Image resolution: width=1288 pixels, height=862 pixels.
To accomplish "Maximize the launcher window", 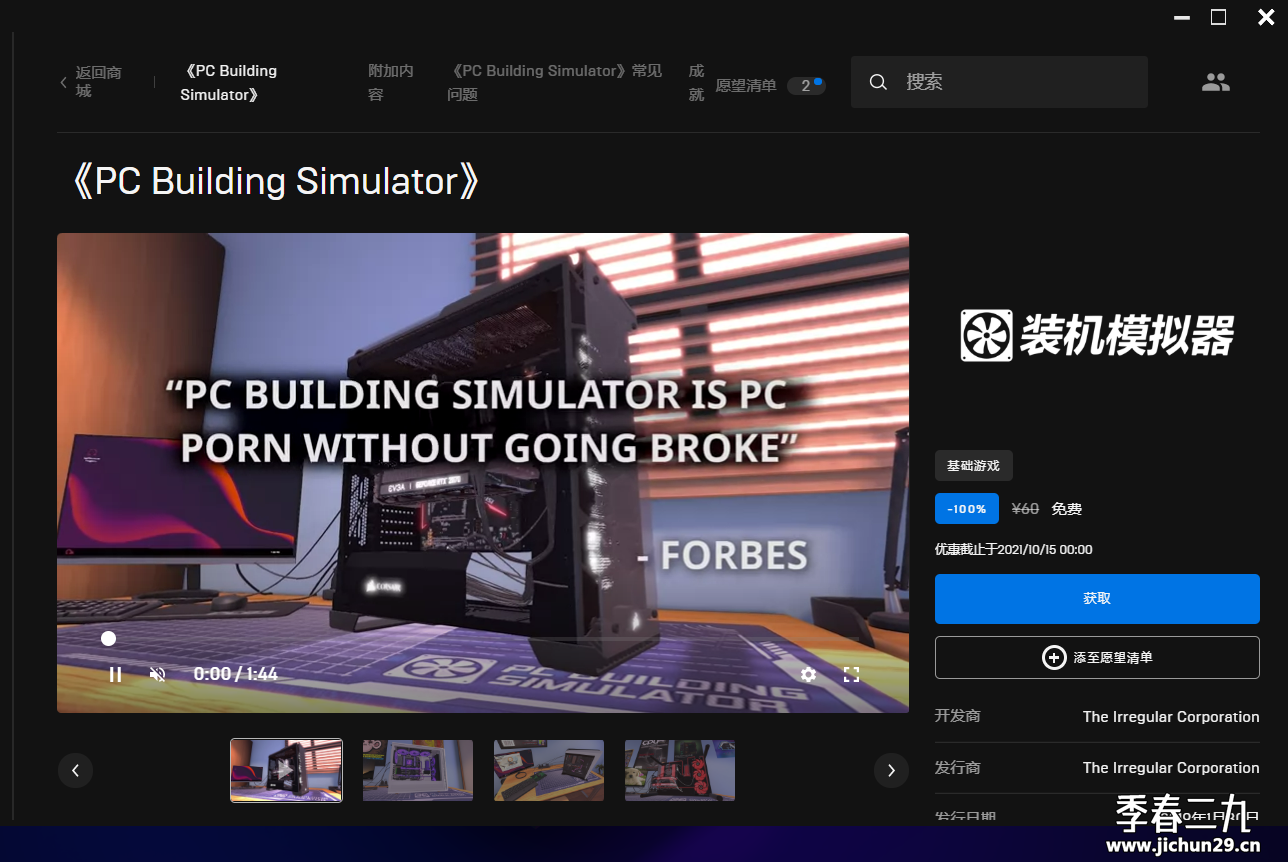I will [x=1218, y=17].
